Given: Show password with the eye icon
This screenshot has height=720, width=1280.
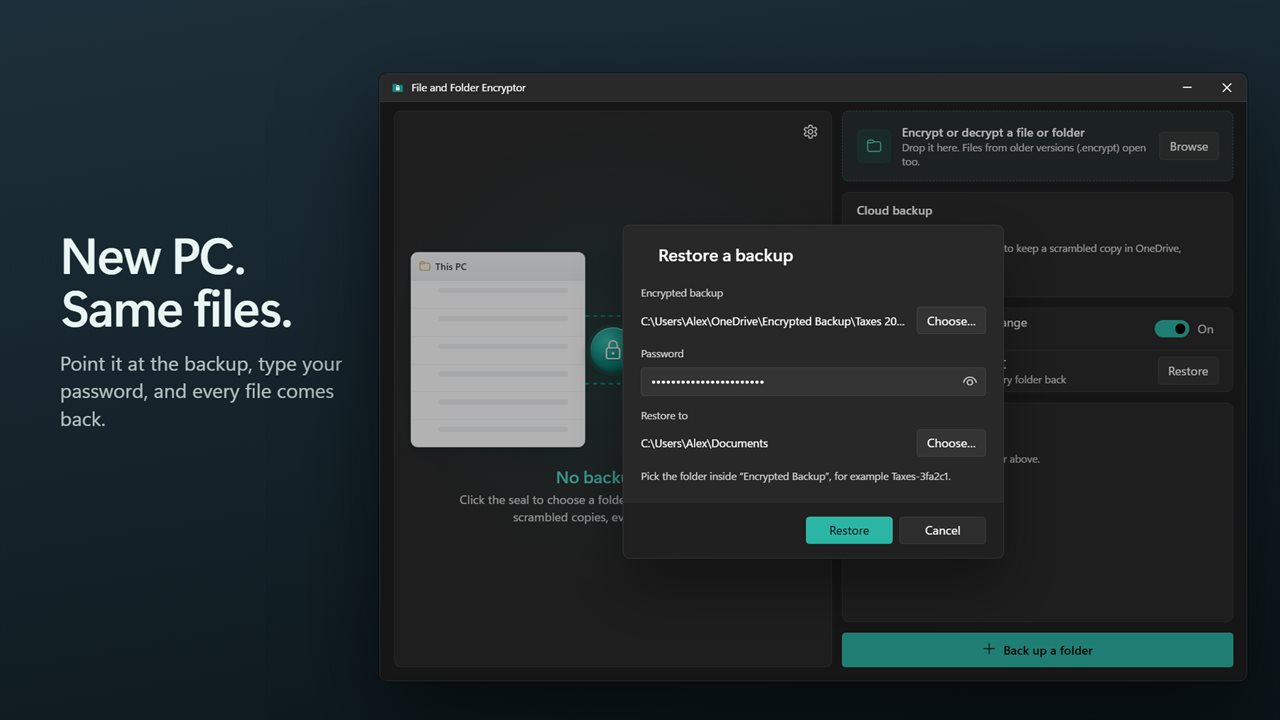Looking at the screenshot, I should coord(969,382).
